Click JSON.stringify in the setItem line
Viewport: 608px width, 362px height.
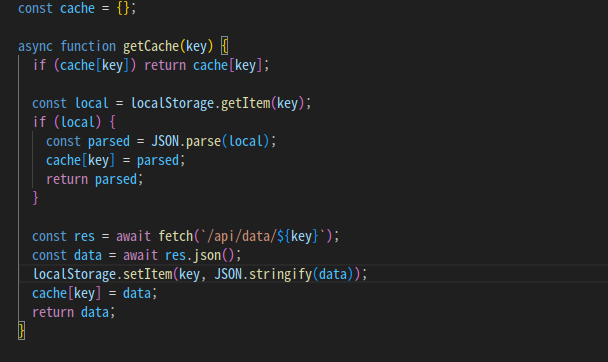pos(263,274)
